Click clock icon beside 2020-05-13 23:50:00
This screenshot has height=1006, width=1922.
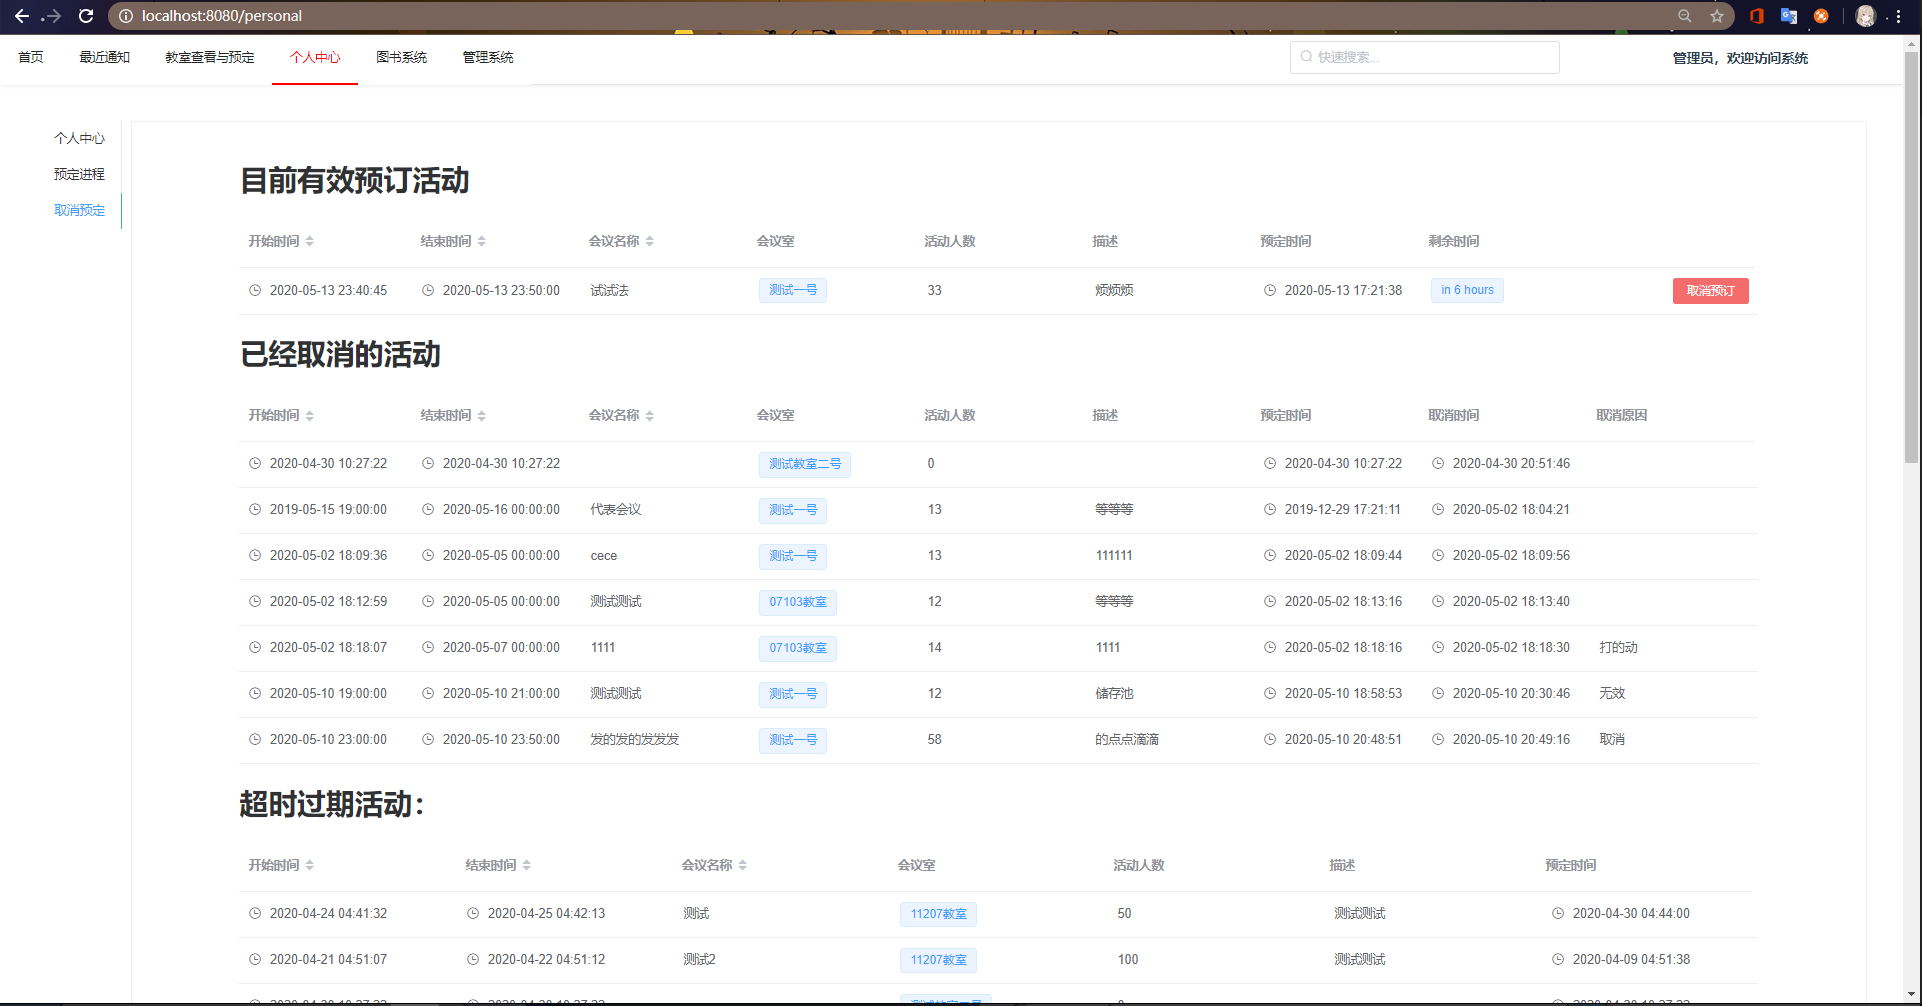tap(428, 291)
